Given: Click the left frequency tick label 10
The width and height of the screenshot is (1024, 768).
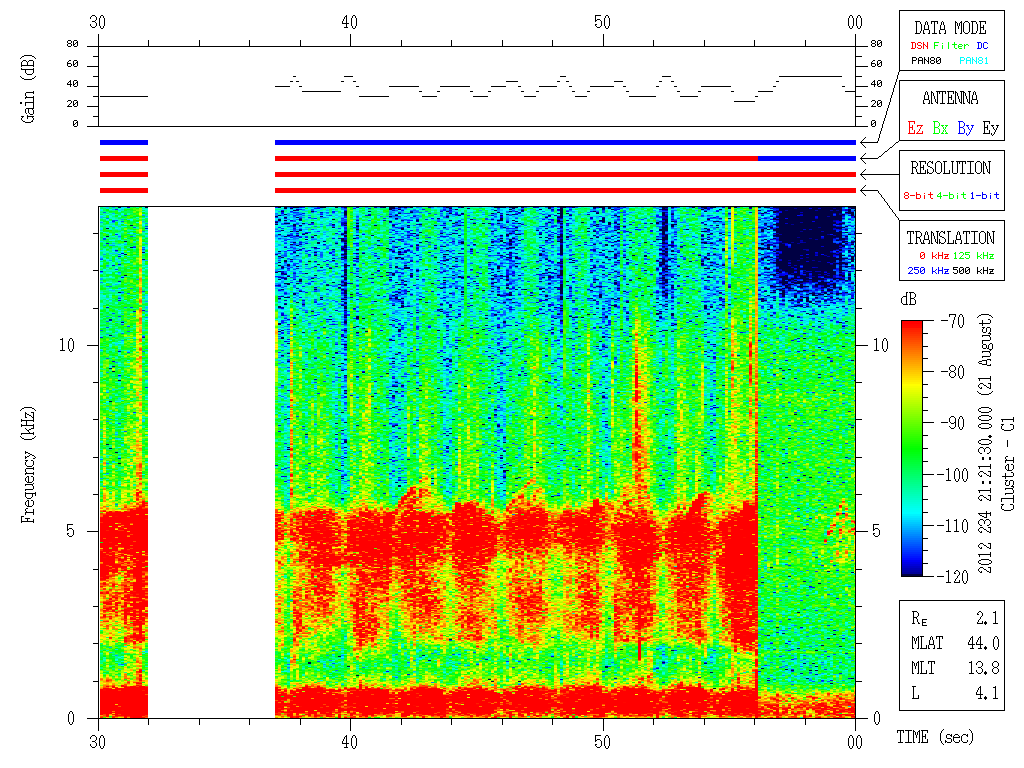Looking at the screenshot, I should [67, 345].
